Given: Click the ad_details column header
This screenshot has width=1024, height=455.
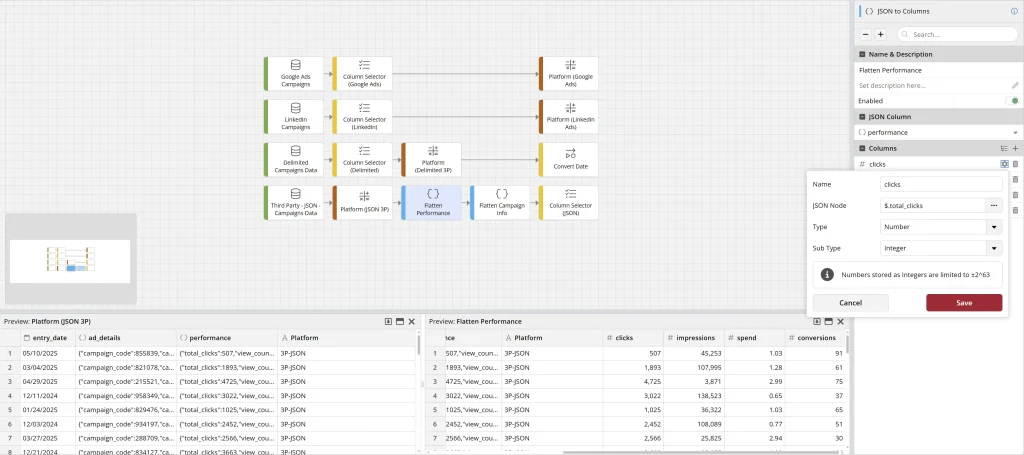Looking at the screenshot, I should tap(126, 337).
